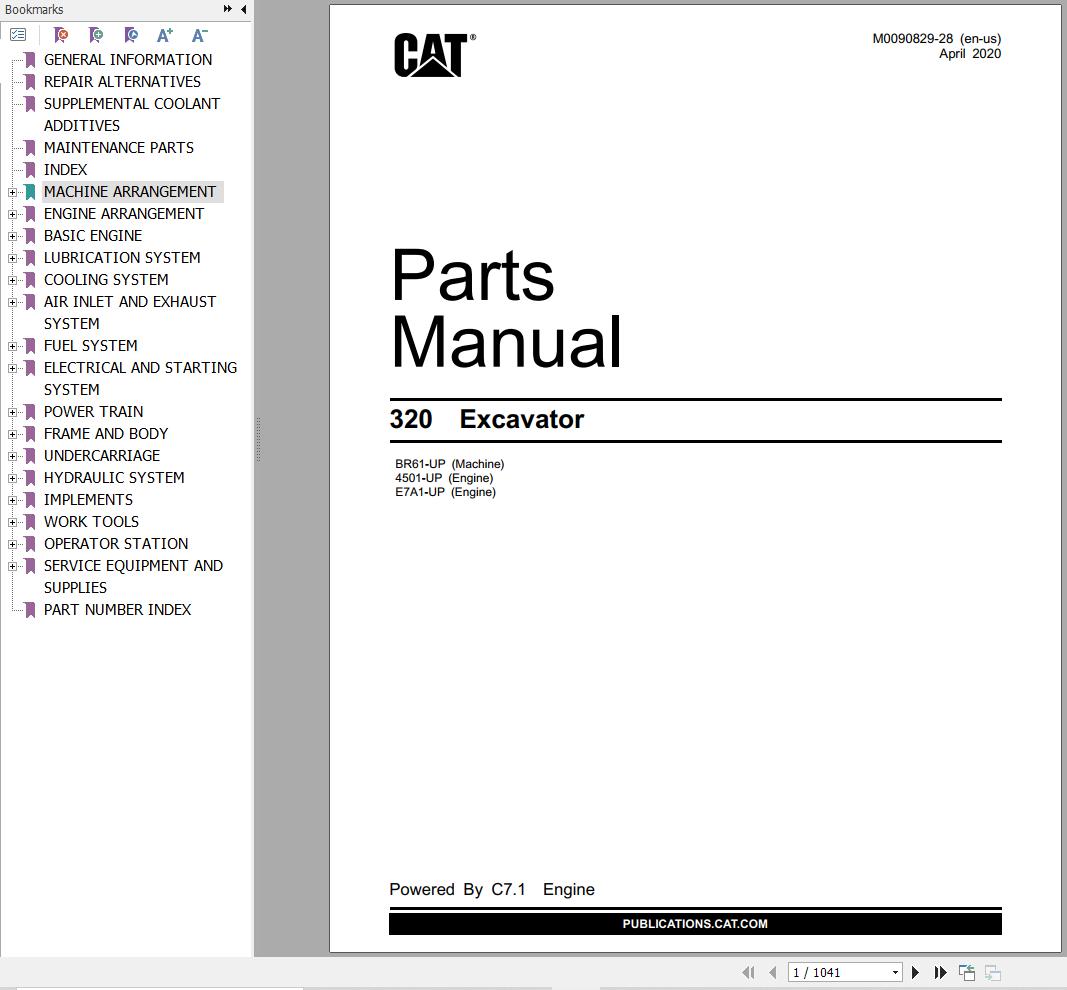Advance to the last page with skip icon

pyautogui.click(x=940, y=972)
